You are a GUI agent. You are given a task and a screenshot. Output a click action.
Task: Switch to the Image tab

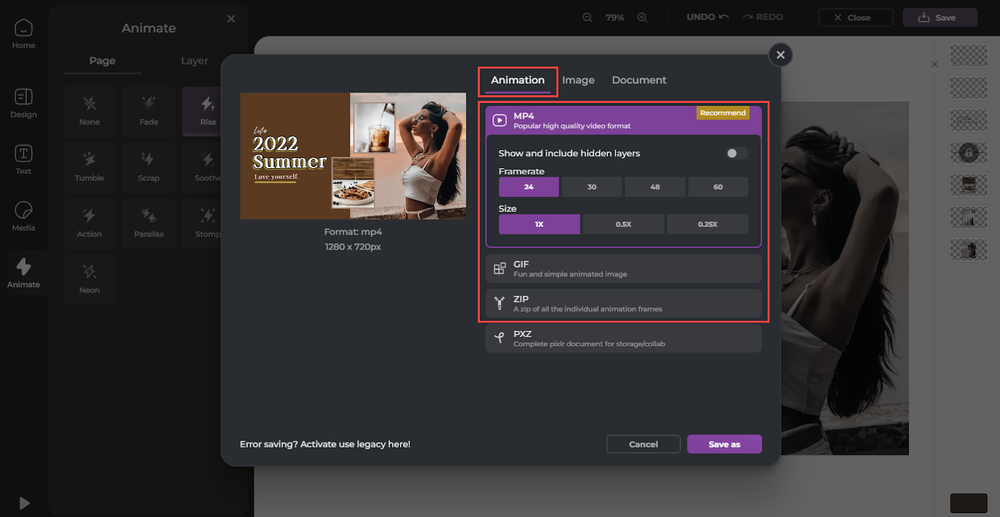(x=578, y=80)
